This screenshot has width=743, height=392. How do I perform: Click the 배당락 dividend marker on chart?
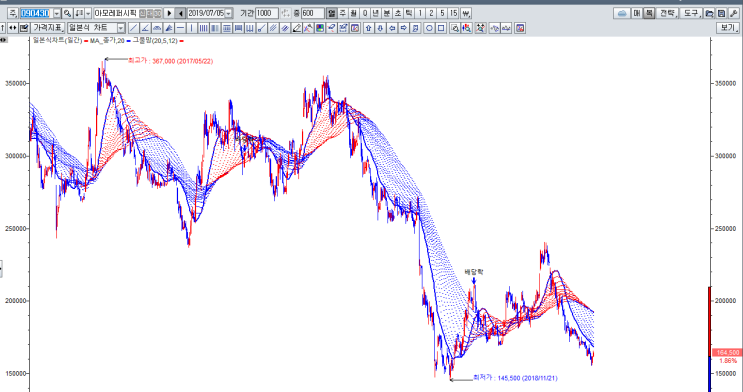[x=474, y=272]
